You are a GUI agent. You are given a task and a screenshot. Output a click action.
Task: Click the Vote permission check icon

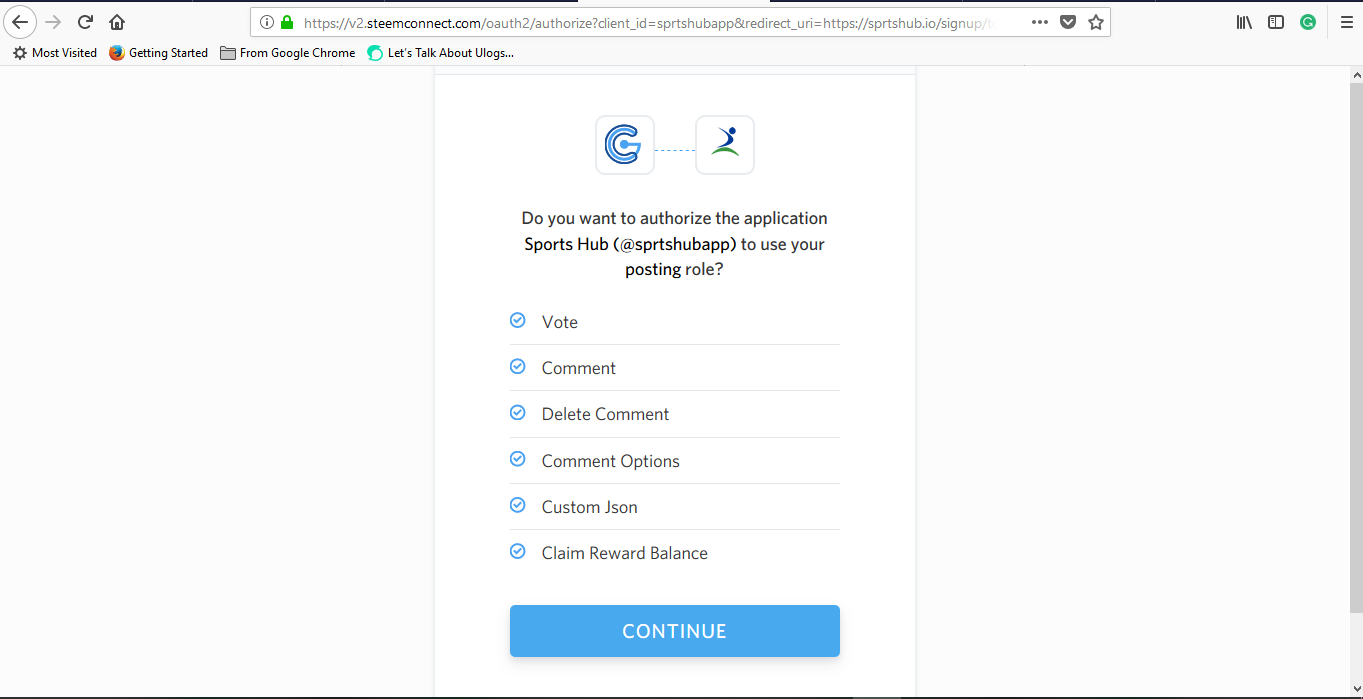coord(518,320)
